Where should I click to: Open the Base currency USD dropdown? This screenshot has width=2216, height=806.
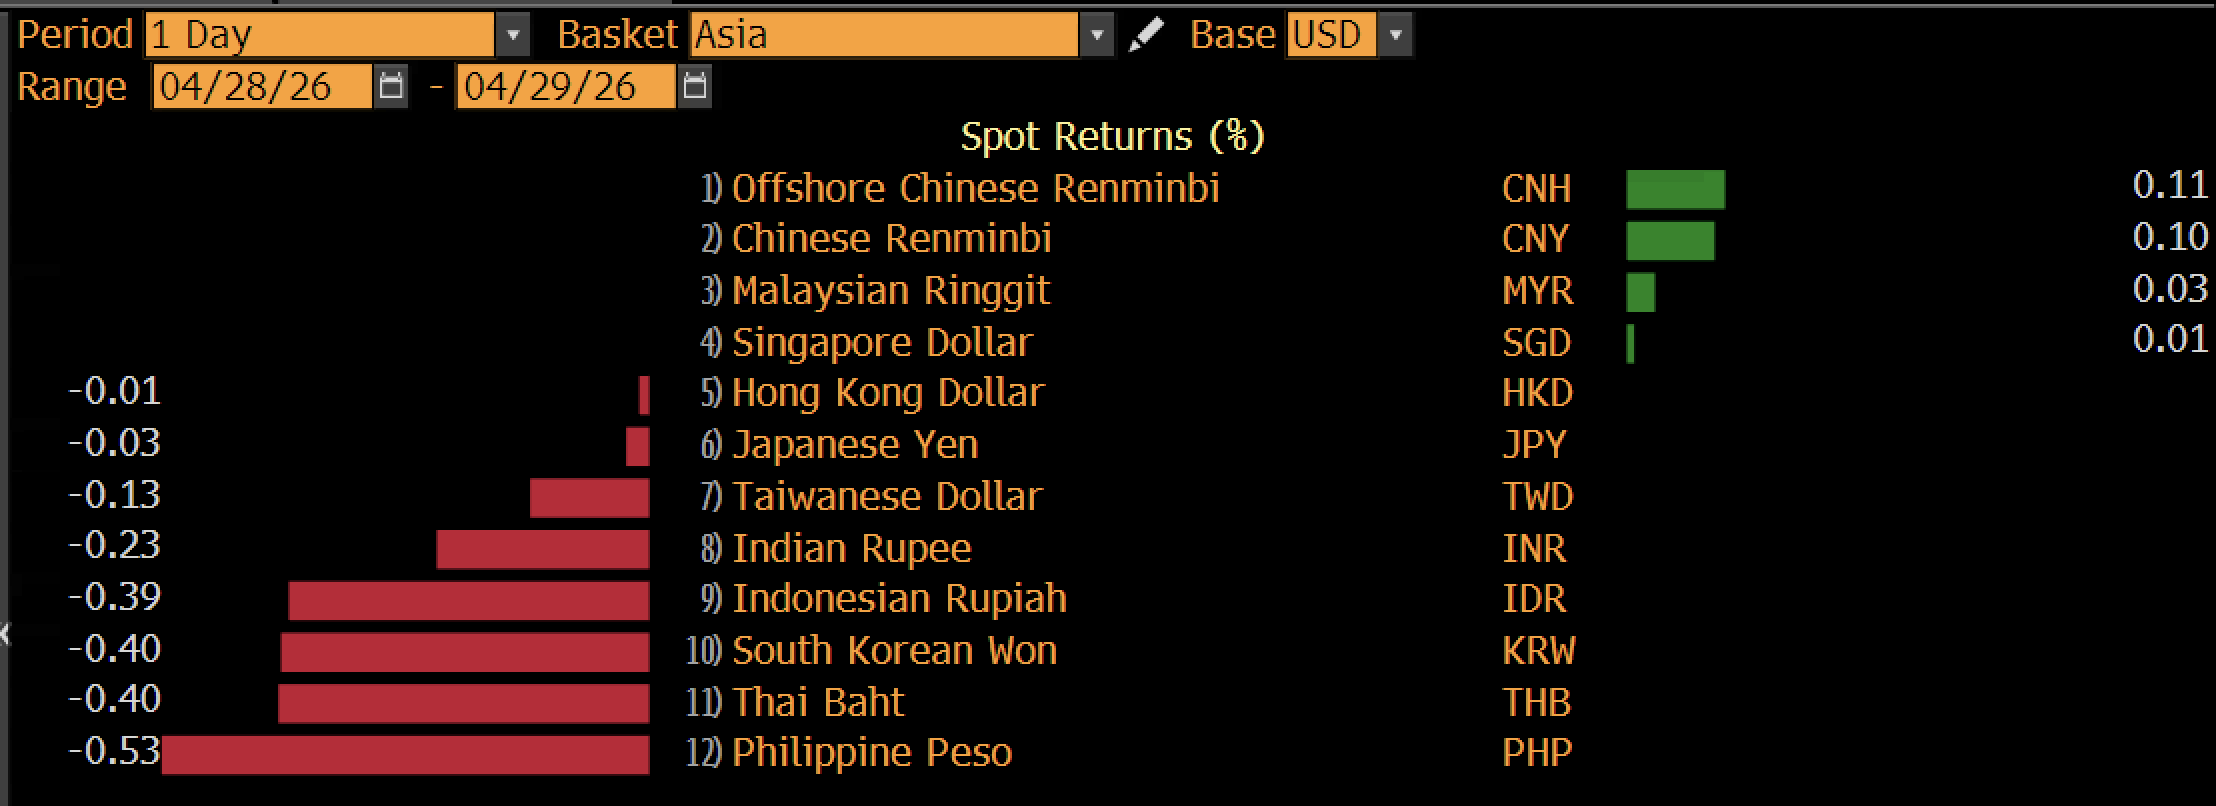[x=1395, y=36]
